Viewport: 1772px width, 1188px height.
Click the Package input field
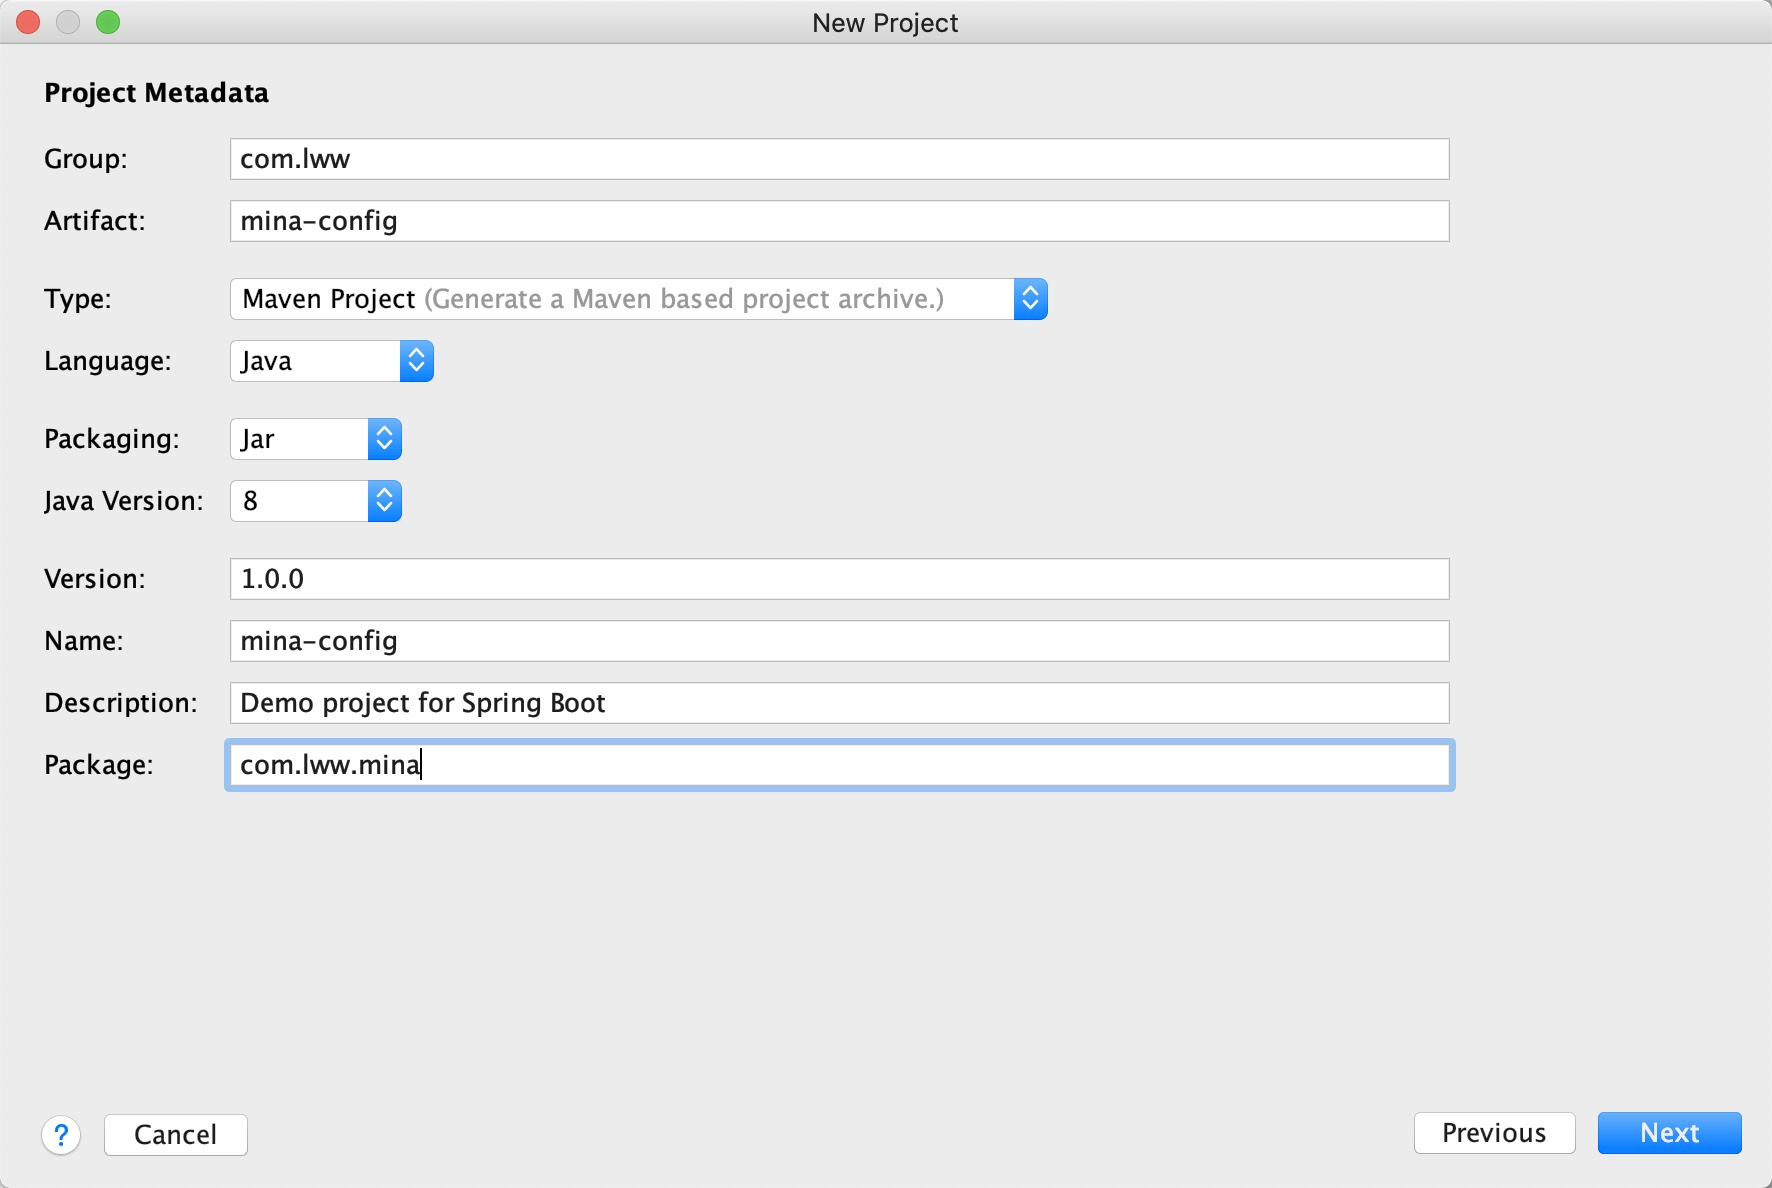point(839,765)
